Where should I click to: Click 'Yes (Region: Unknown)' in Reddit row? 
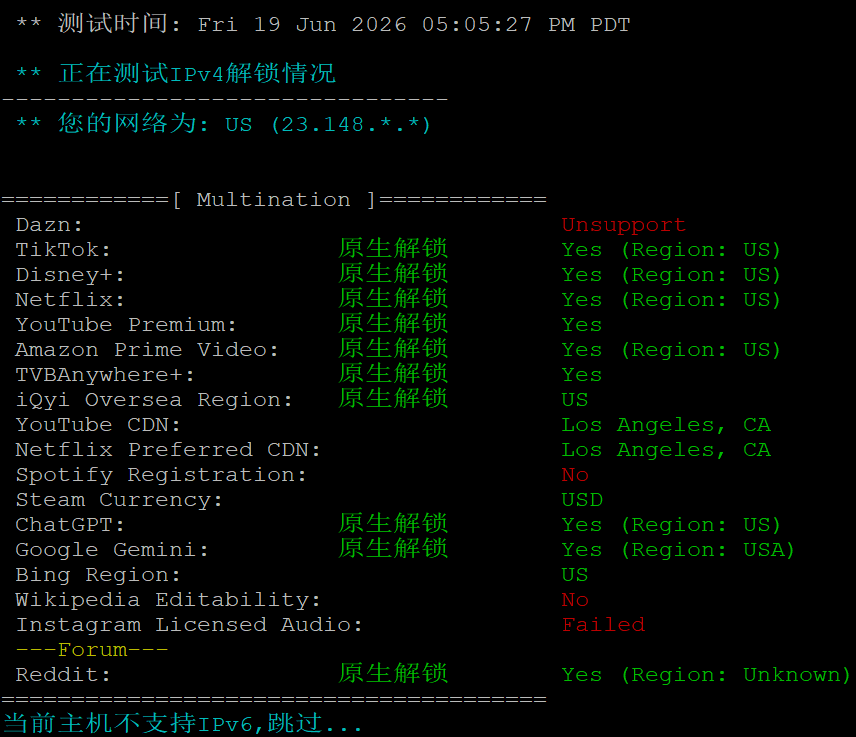(x=706, y=675)
